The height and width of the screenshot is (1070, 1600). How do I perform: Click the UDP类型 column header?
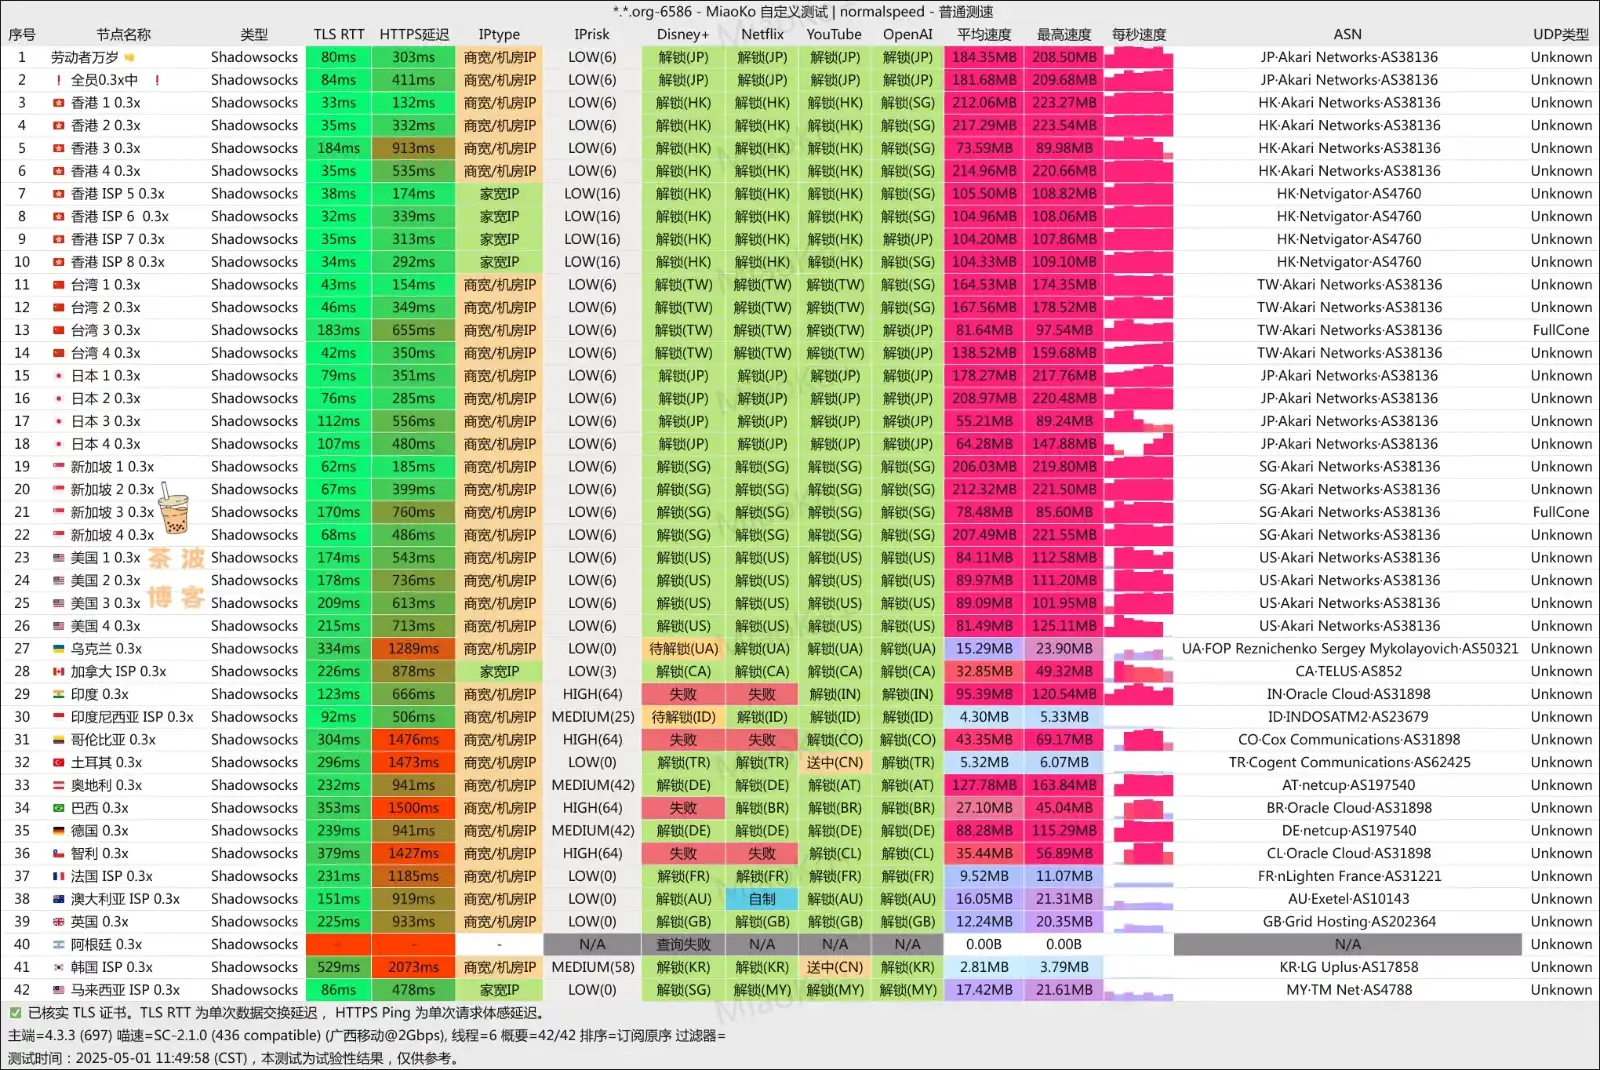1560,34
